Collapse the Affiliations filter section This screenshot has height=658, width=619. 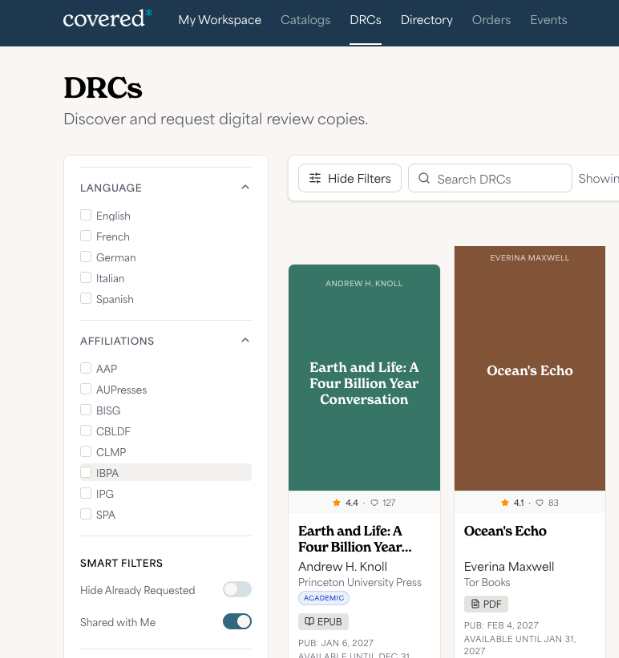pos(246,340)
